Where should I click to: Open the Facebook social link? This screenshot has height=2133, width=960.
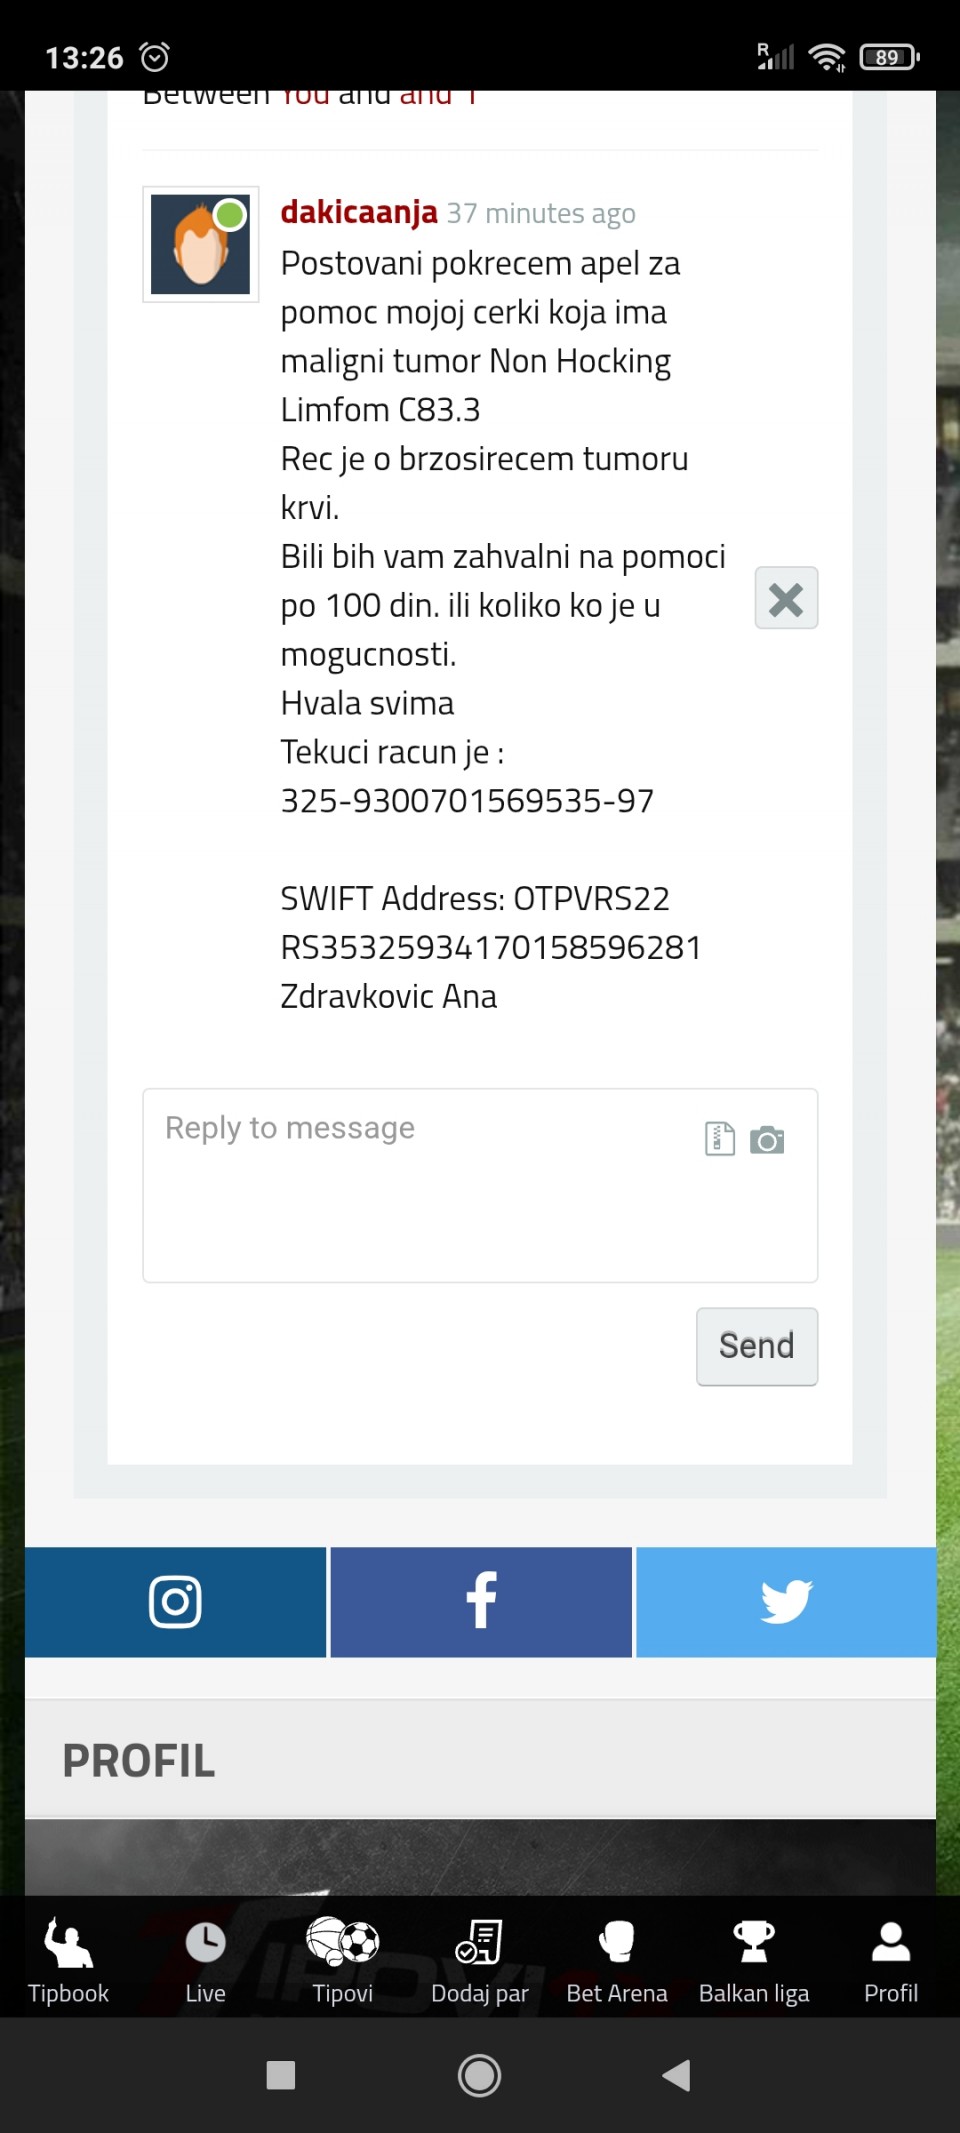tap(481, 1602)
